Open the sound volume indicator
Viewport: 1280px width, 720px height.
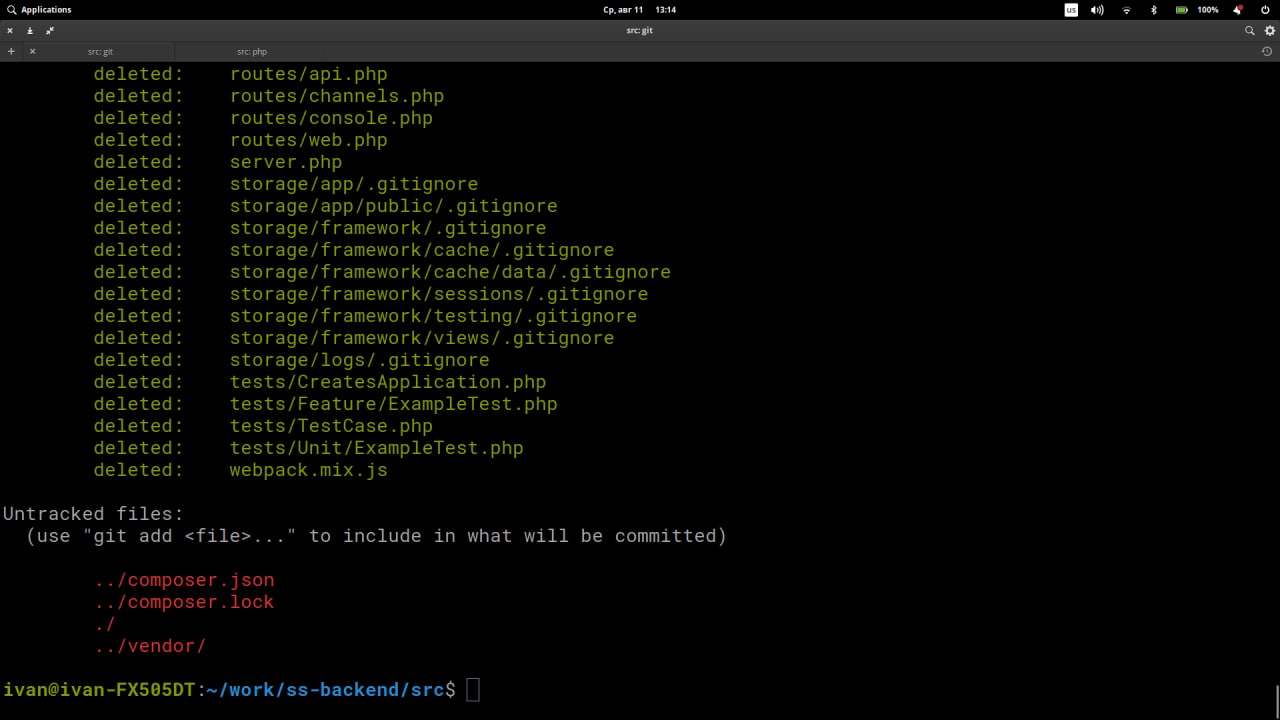coord(1097,10)
